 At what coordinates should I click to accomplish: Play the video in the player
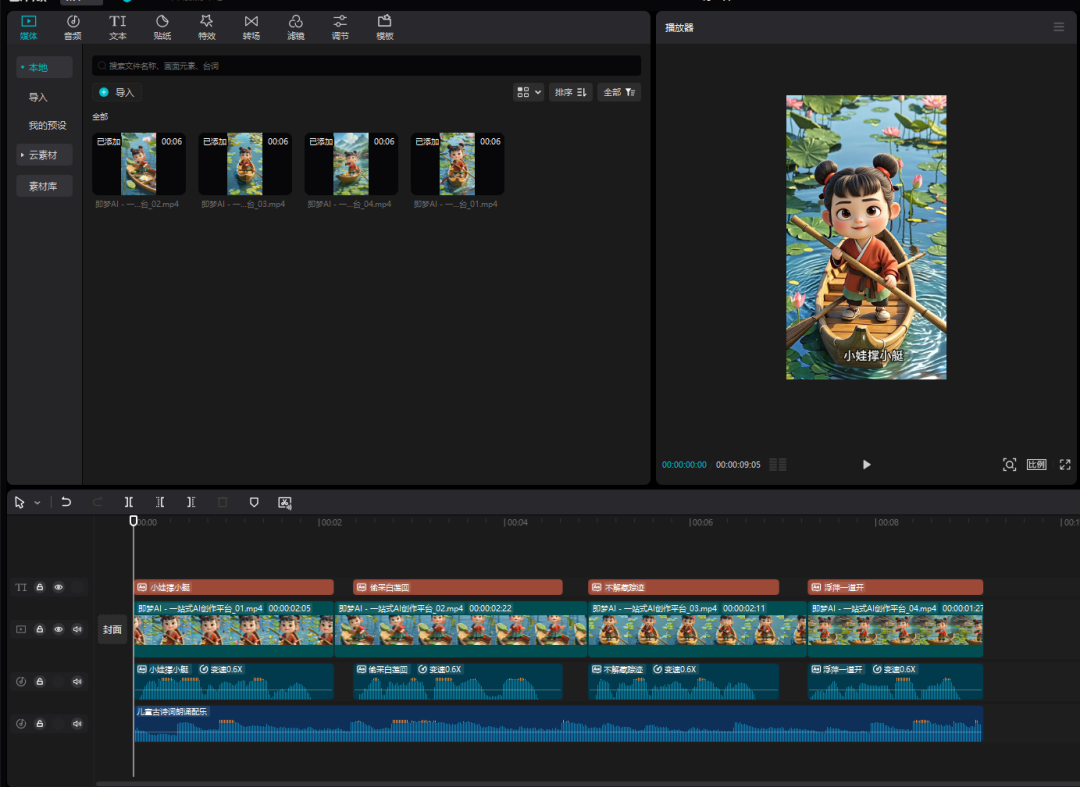pyautogui.click(x=866, y=464)
